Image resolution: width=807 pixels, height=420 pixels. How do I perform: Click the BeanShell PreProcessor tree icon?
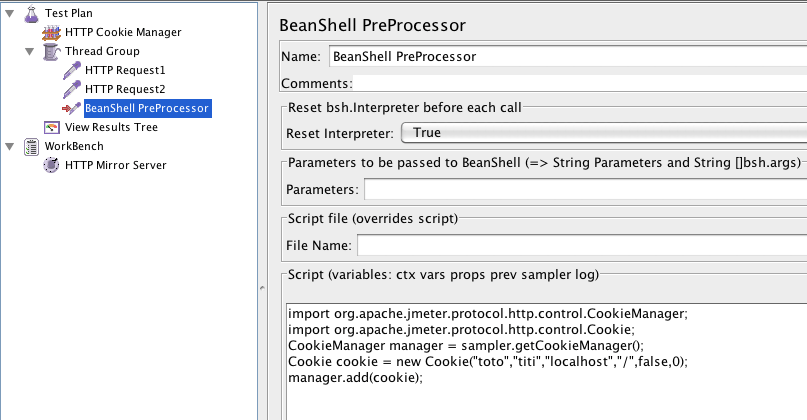71,108
